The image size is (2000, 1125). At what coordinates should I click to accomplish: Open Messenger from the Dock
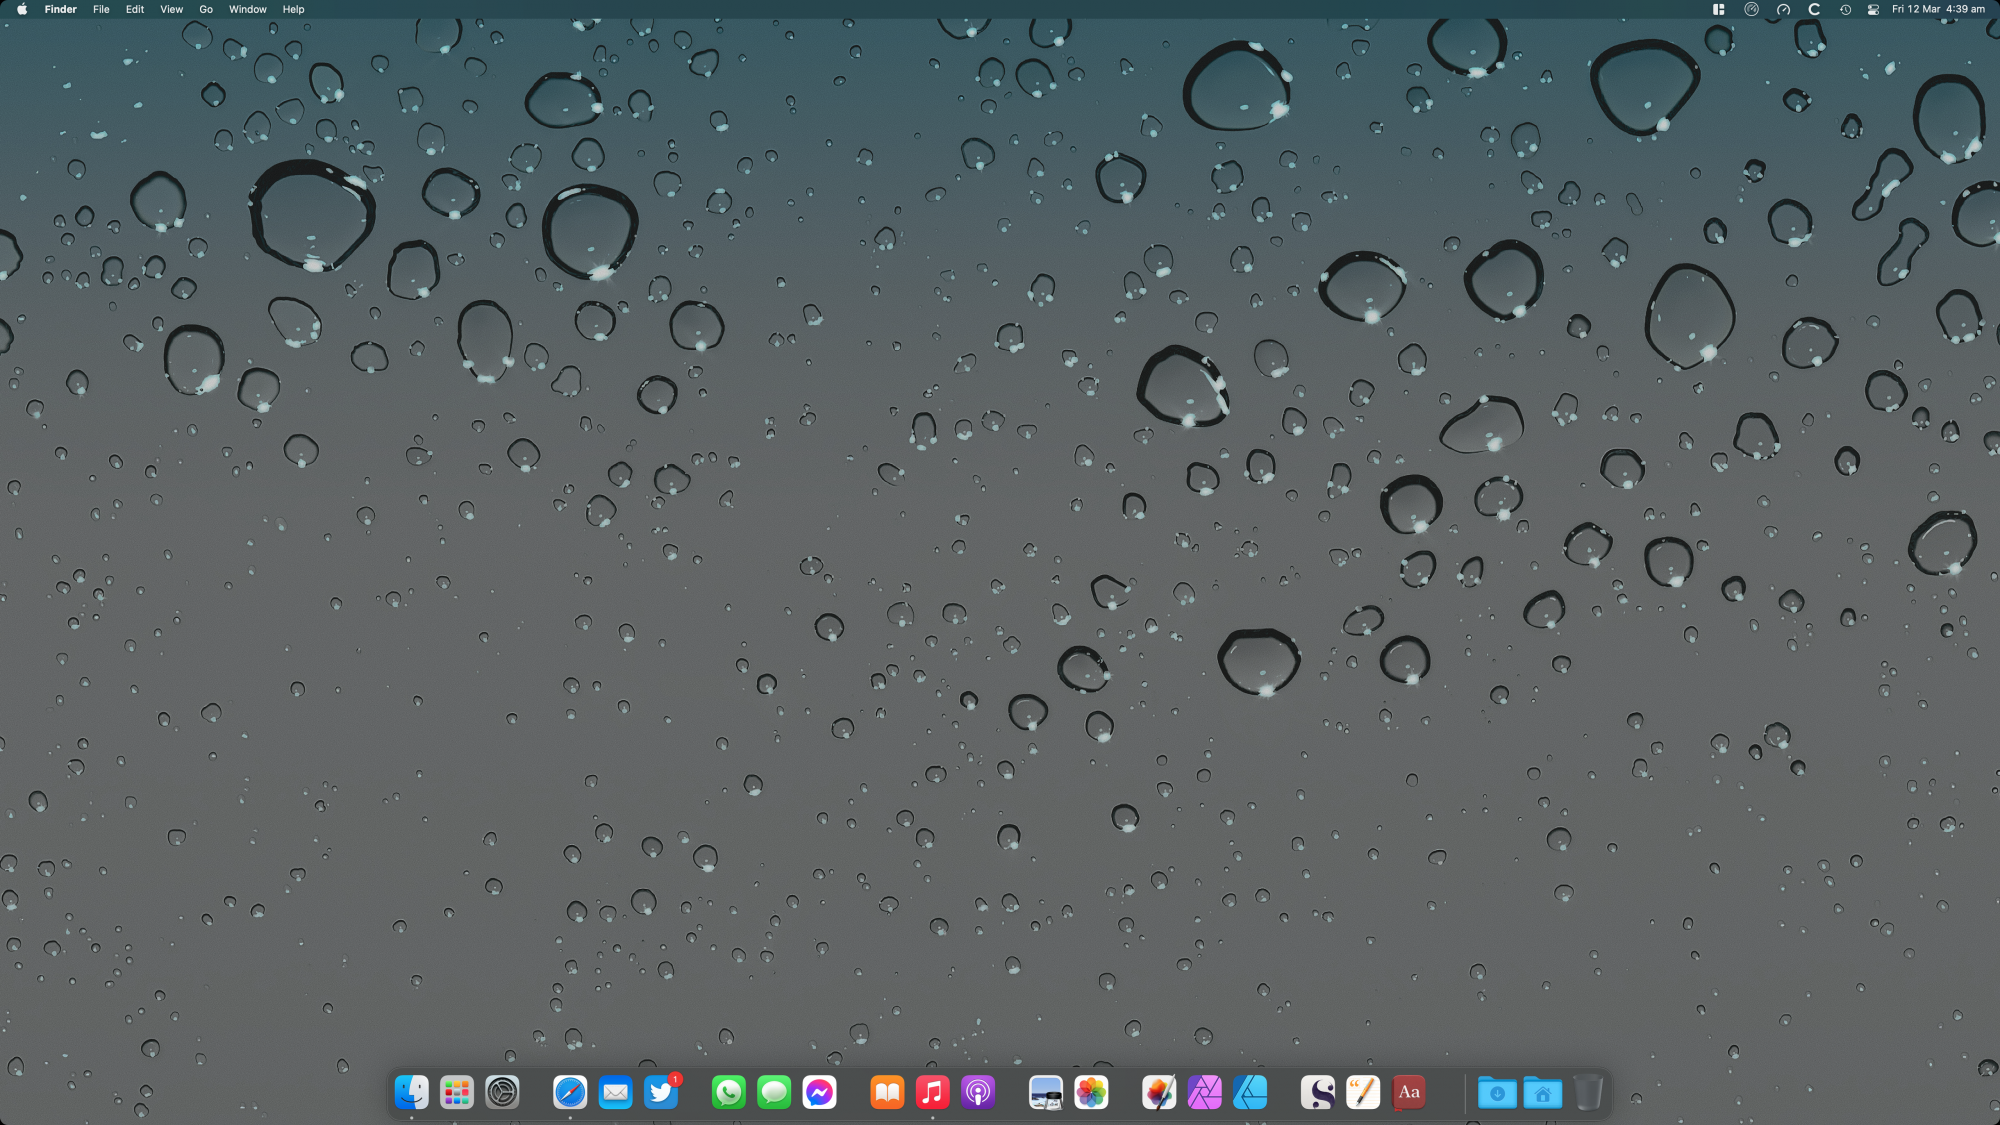tap(819, 1092)
